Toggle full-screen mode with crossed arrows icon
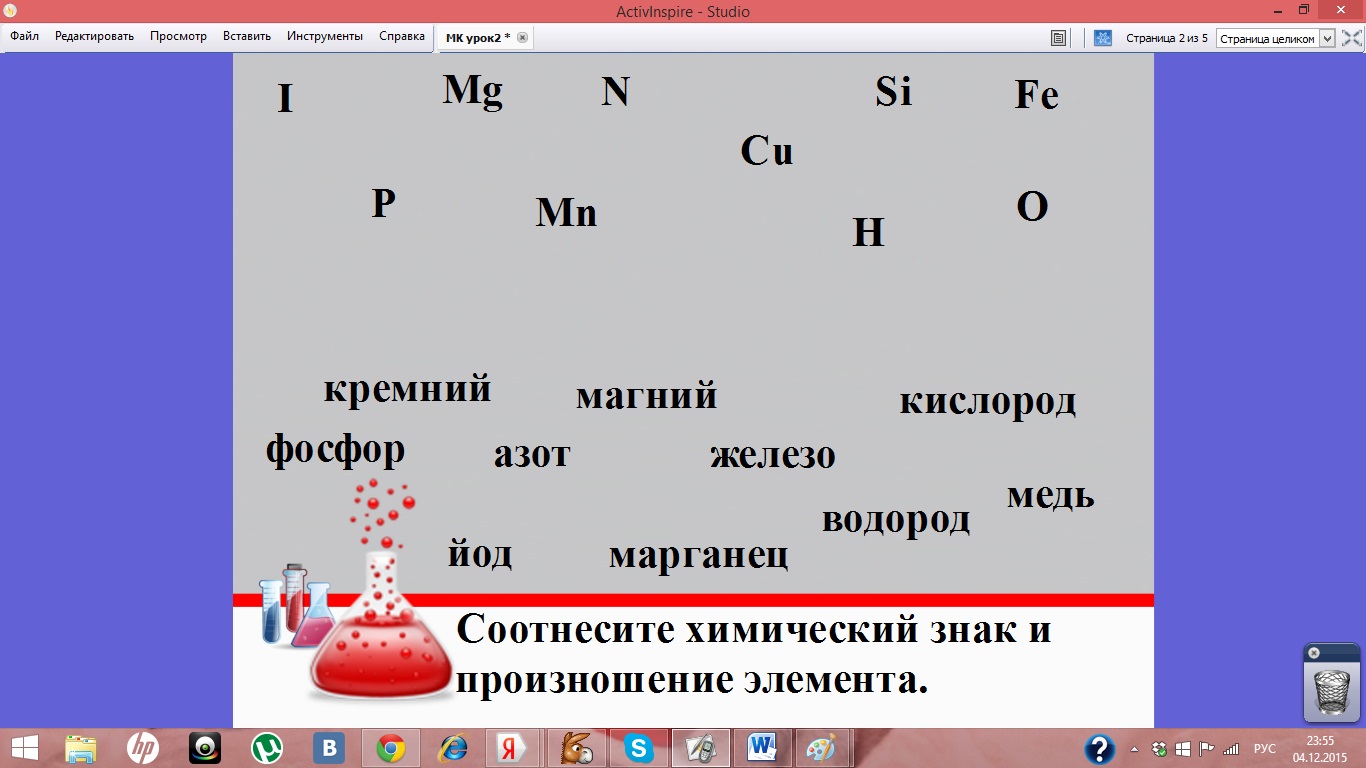The image size is (1366, 768). tap(1351, 38)
